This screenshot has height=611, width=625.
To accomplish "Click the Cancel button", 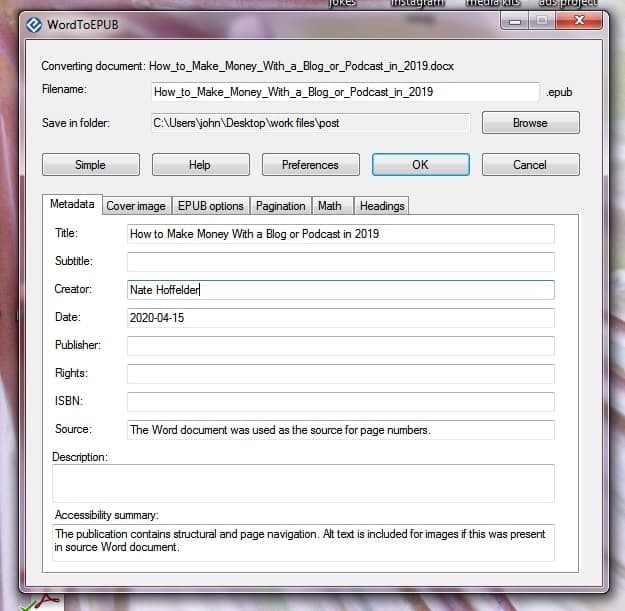I will [531, 165].
